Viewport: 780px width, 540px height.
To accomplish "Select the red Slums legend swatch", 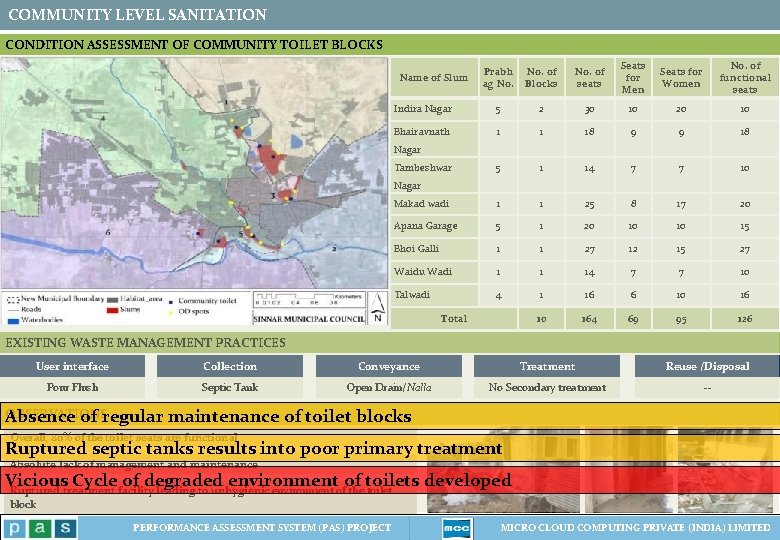I will [112, 310].
